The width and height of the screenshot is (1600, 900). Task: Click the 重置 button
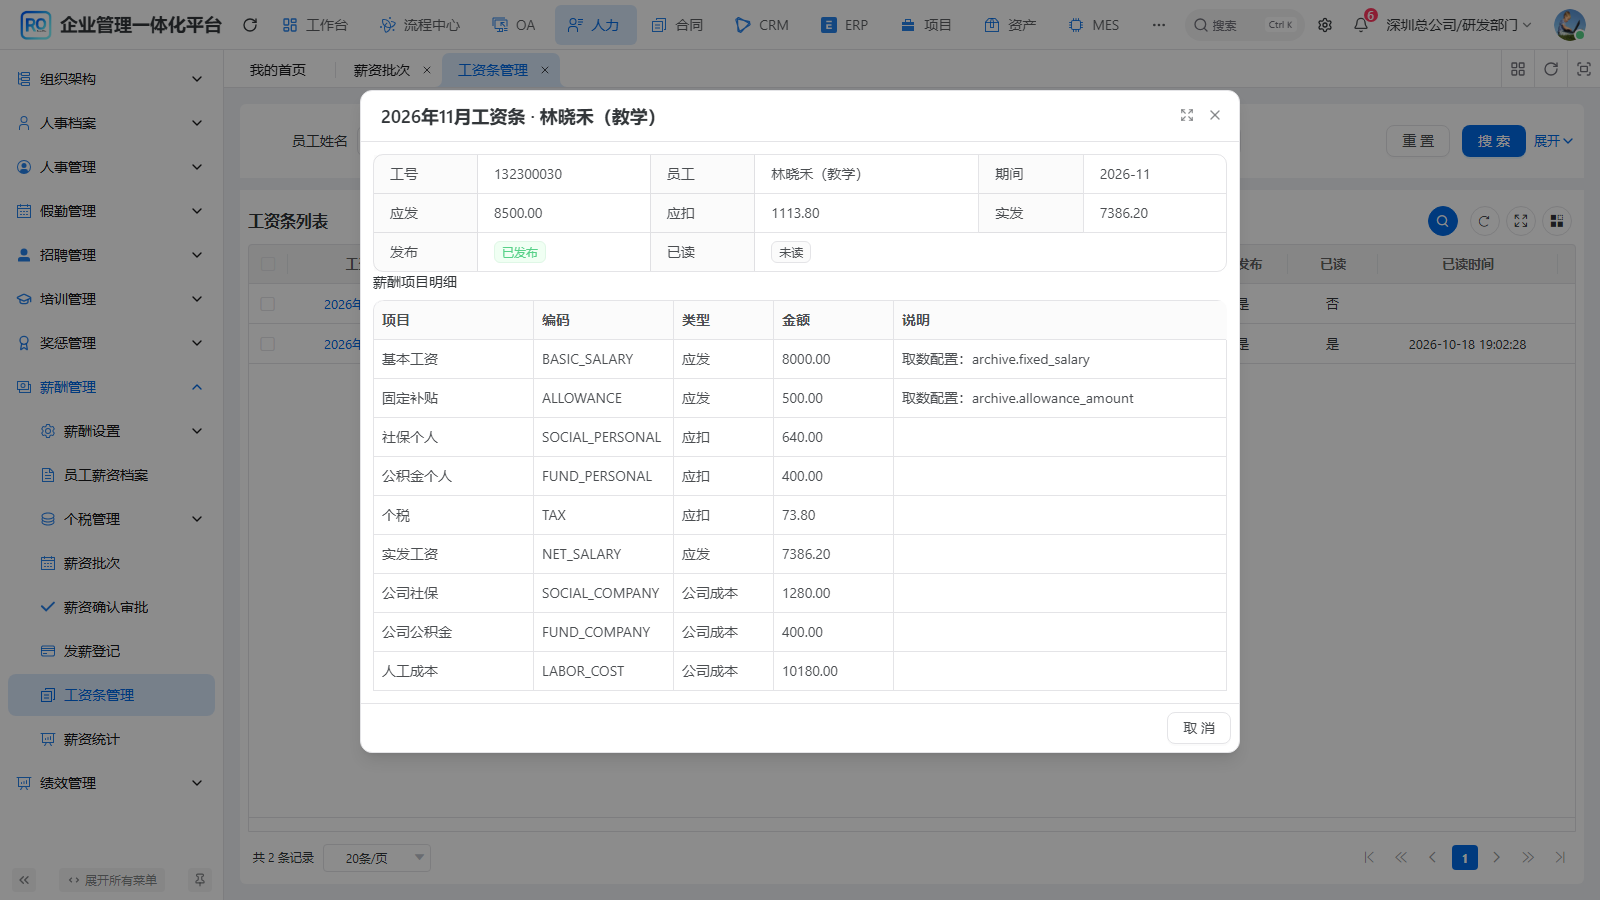pos(1418,141)
